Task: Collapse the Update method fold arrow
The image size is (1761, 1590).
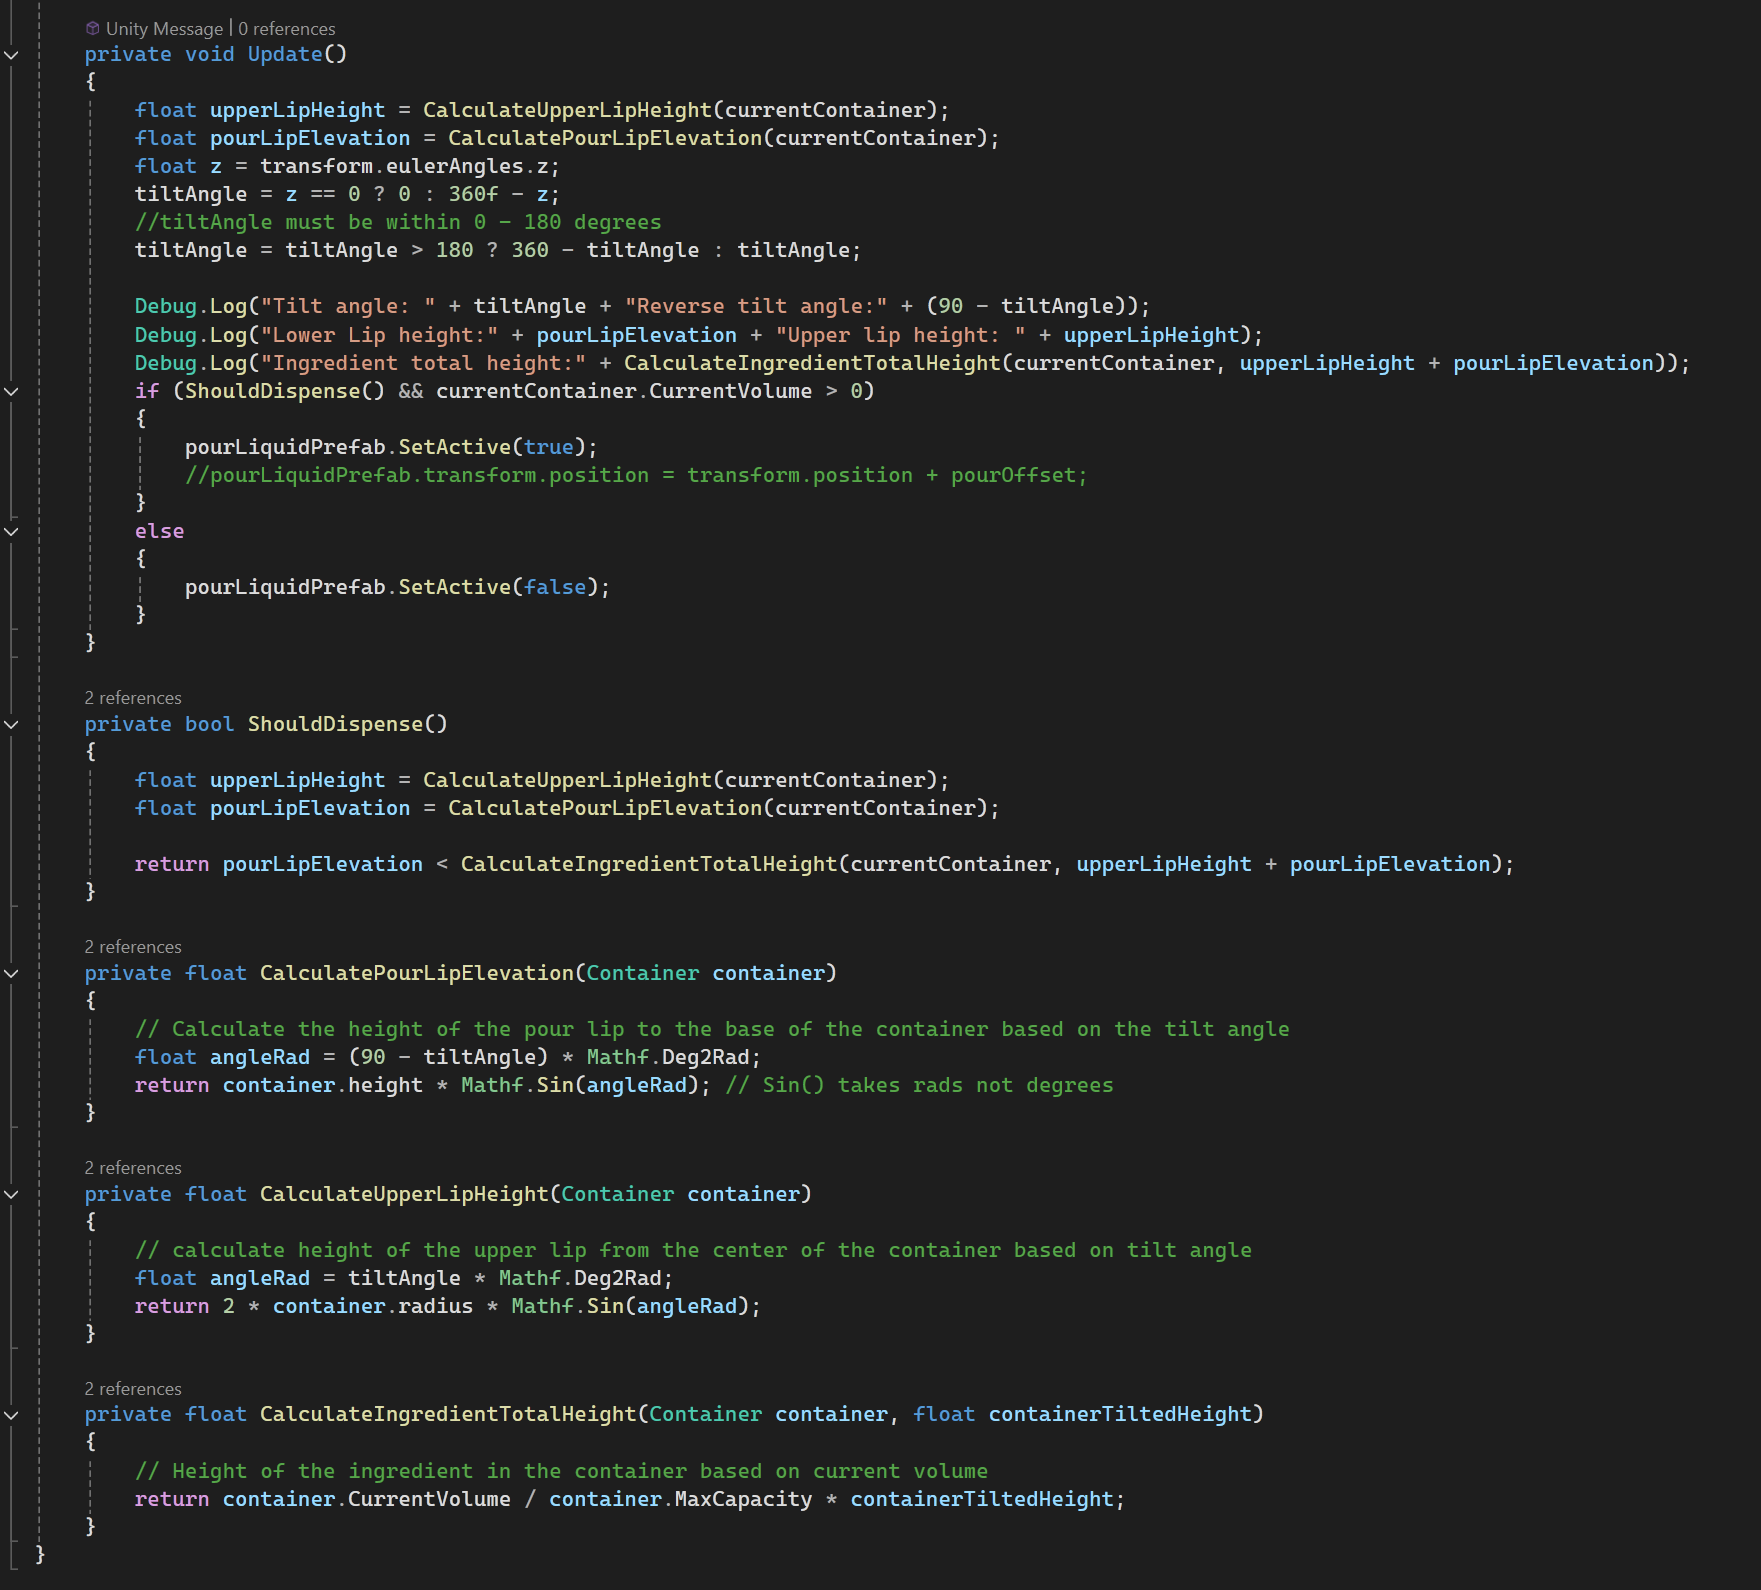Action: coord(11,55)
